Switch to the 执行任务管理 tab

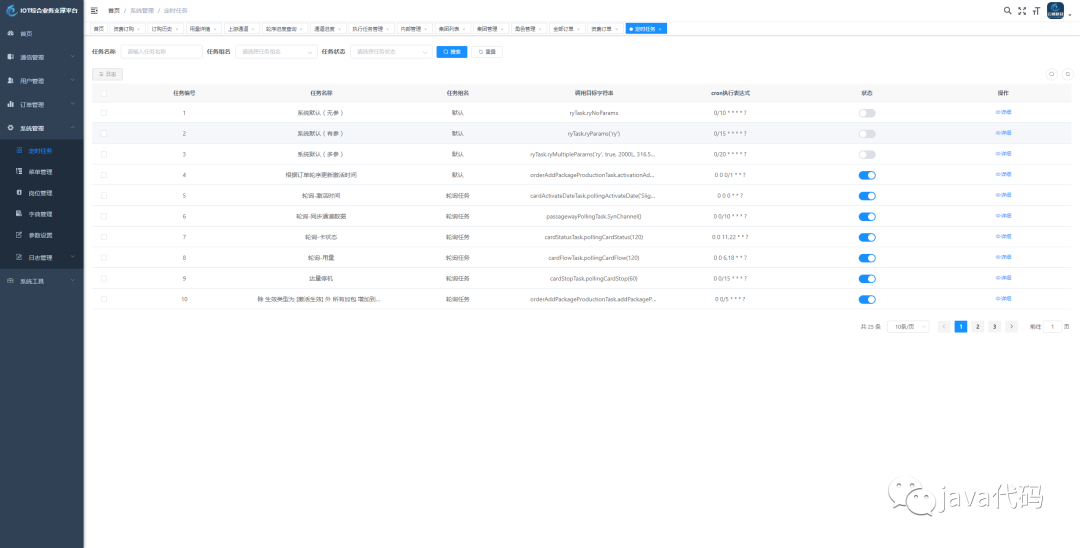coord(371,29)
